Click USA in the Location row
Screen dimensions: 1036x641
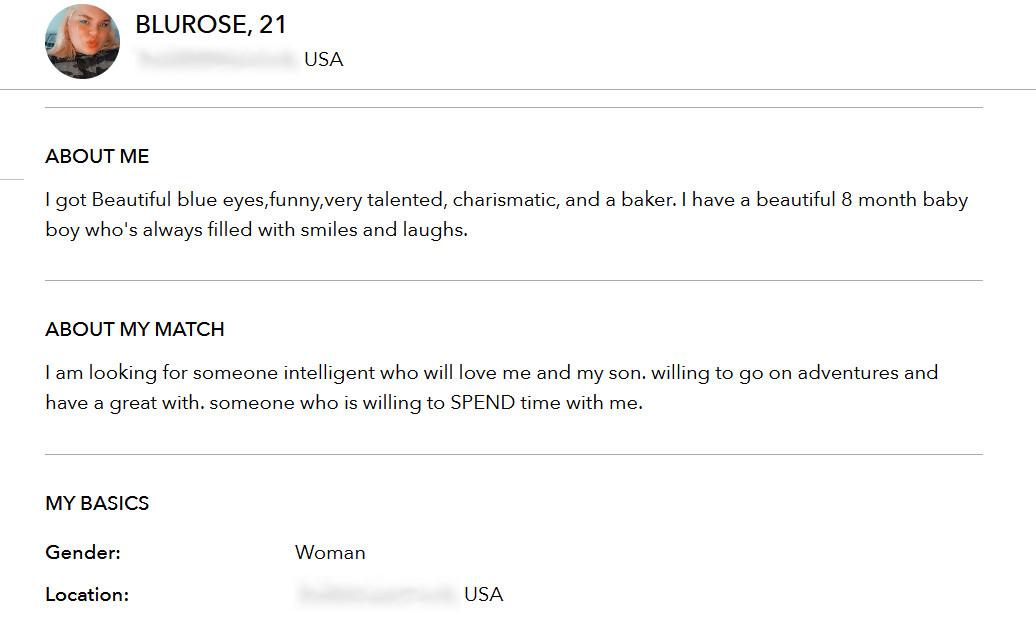483,595
